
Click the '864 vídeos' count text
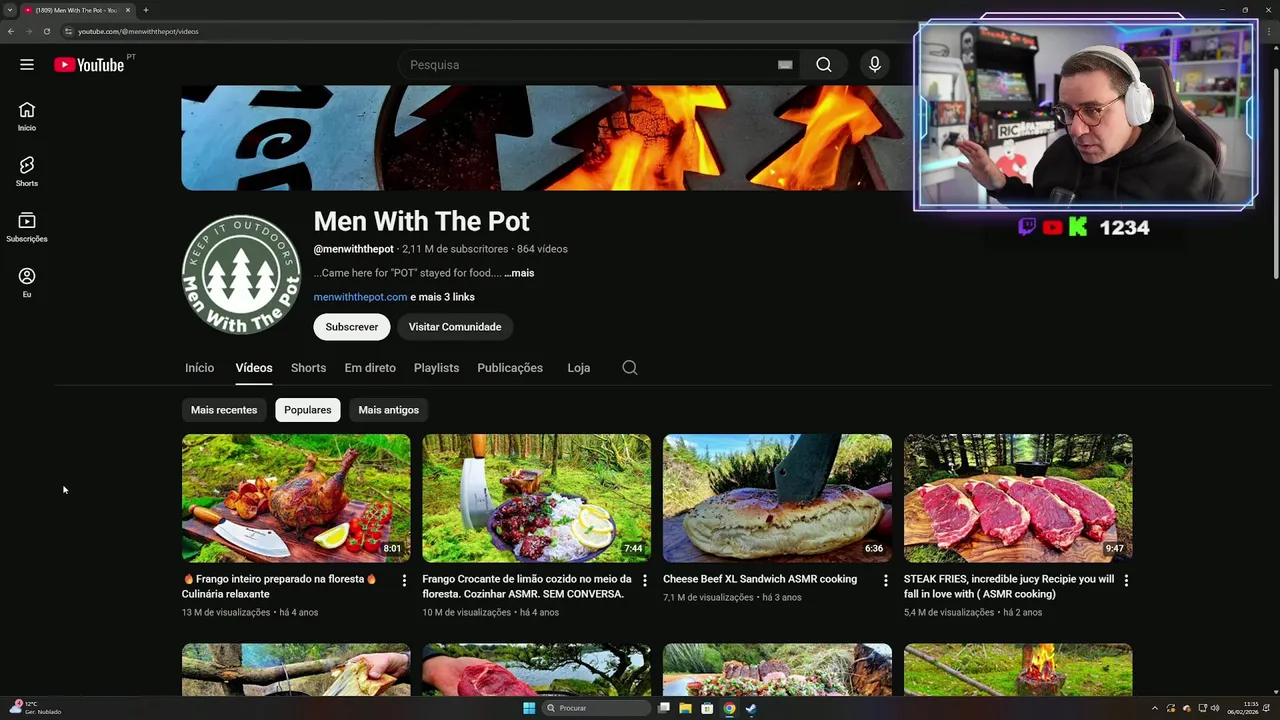pyautogui.click(x=542, y=249)
